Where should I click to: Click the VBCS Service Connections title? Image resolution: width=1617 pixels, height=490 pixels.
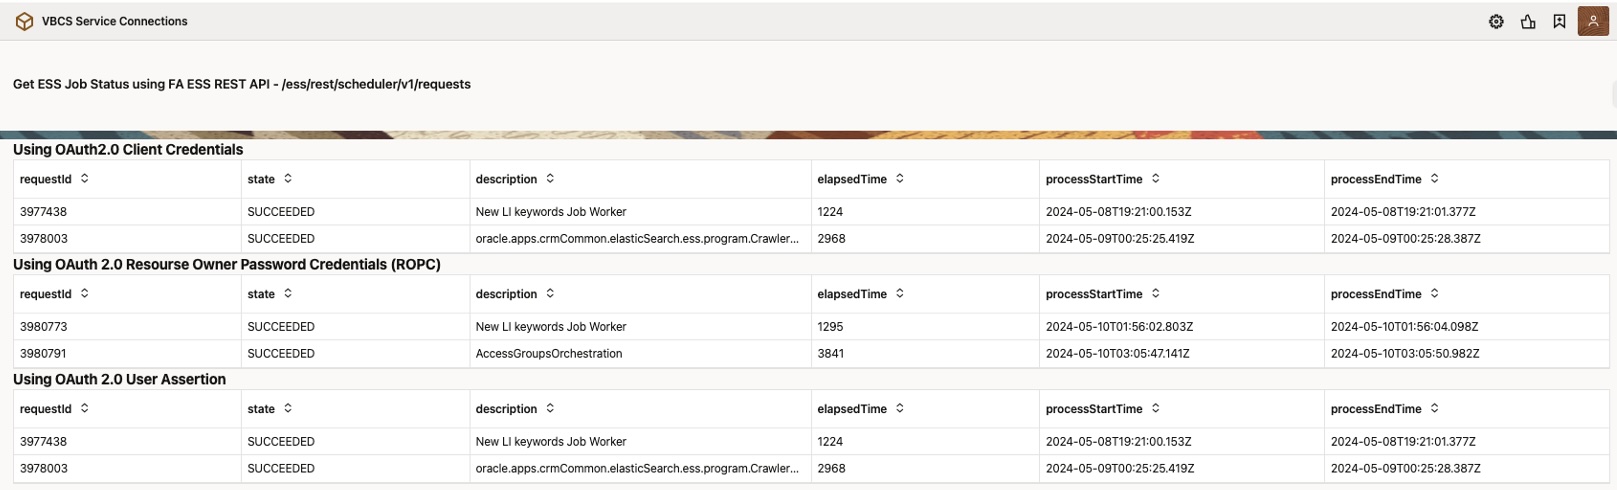[x=114, y=21]
